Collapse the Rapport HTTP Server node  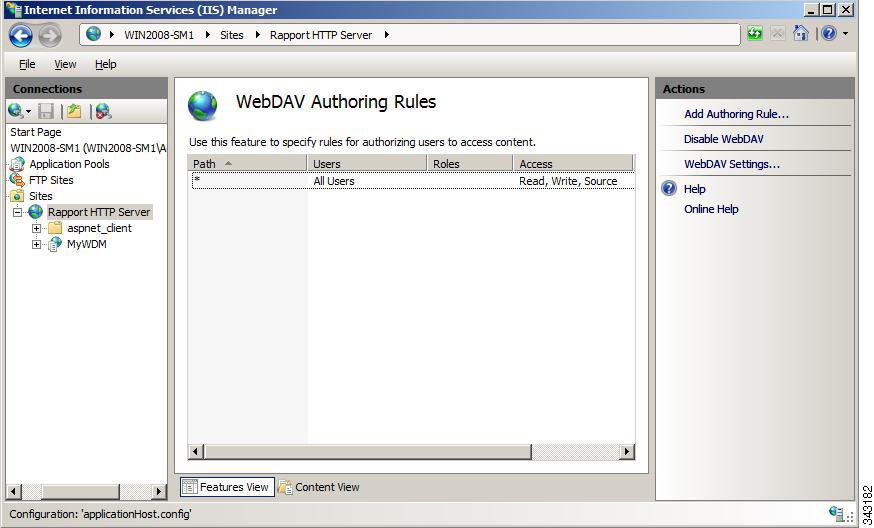tap(18, 212)
